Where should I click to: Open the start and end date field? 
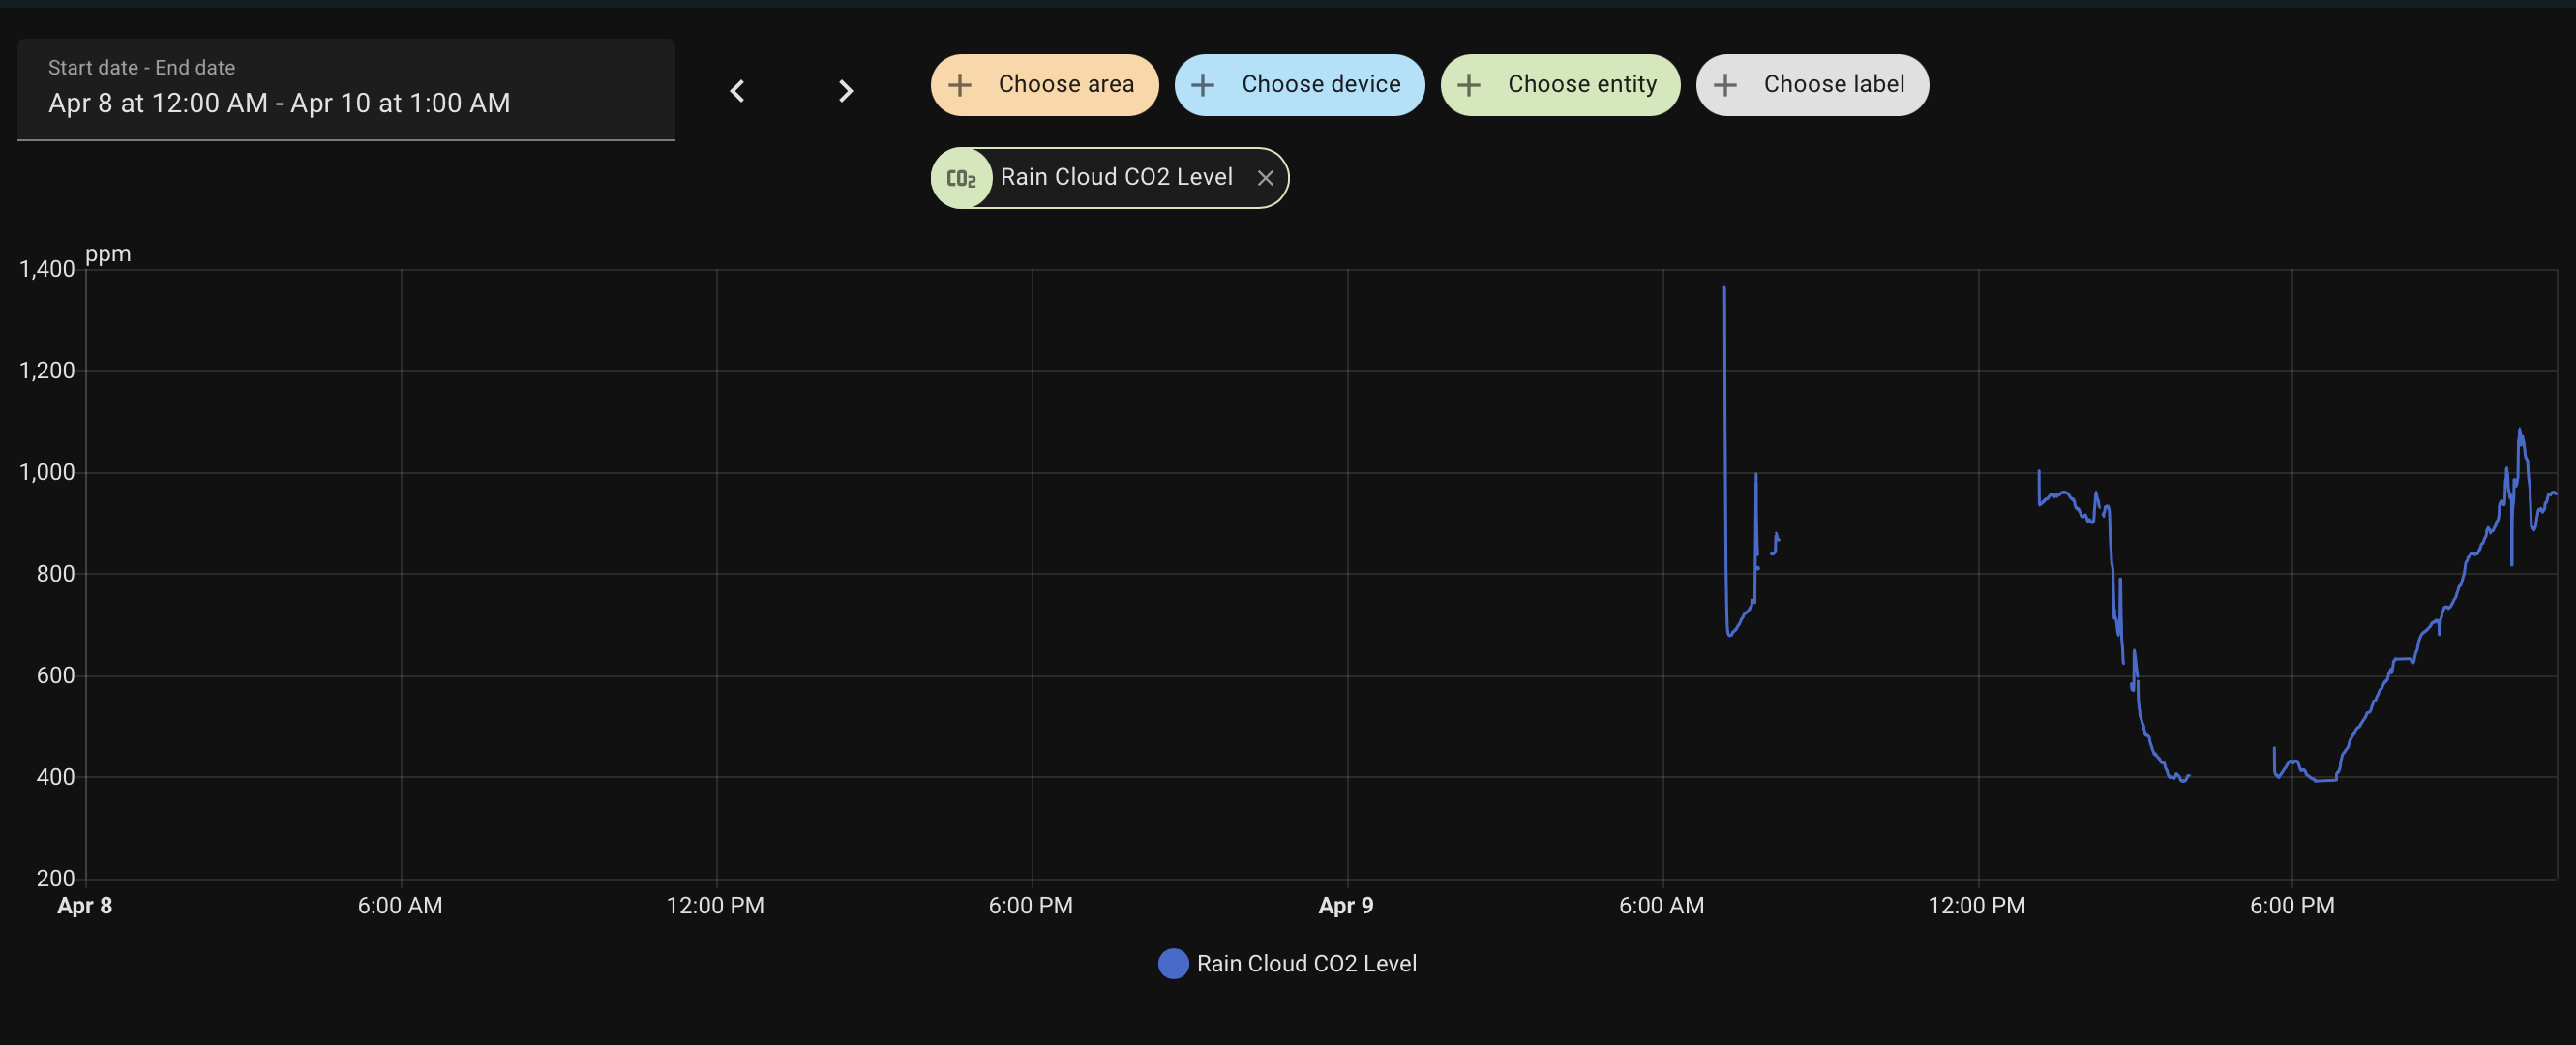point(345,90)
